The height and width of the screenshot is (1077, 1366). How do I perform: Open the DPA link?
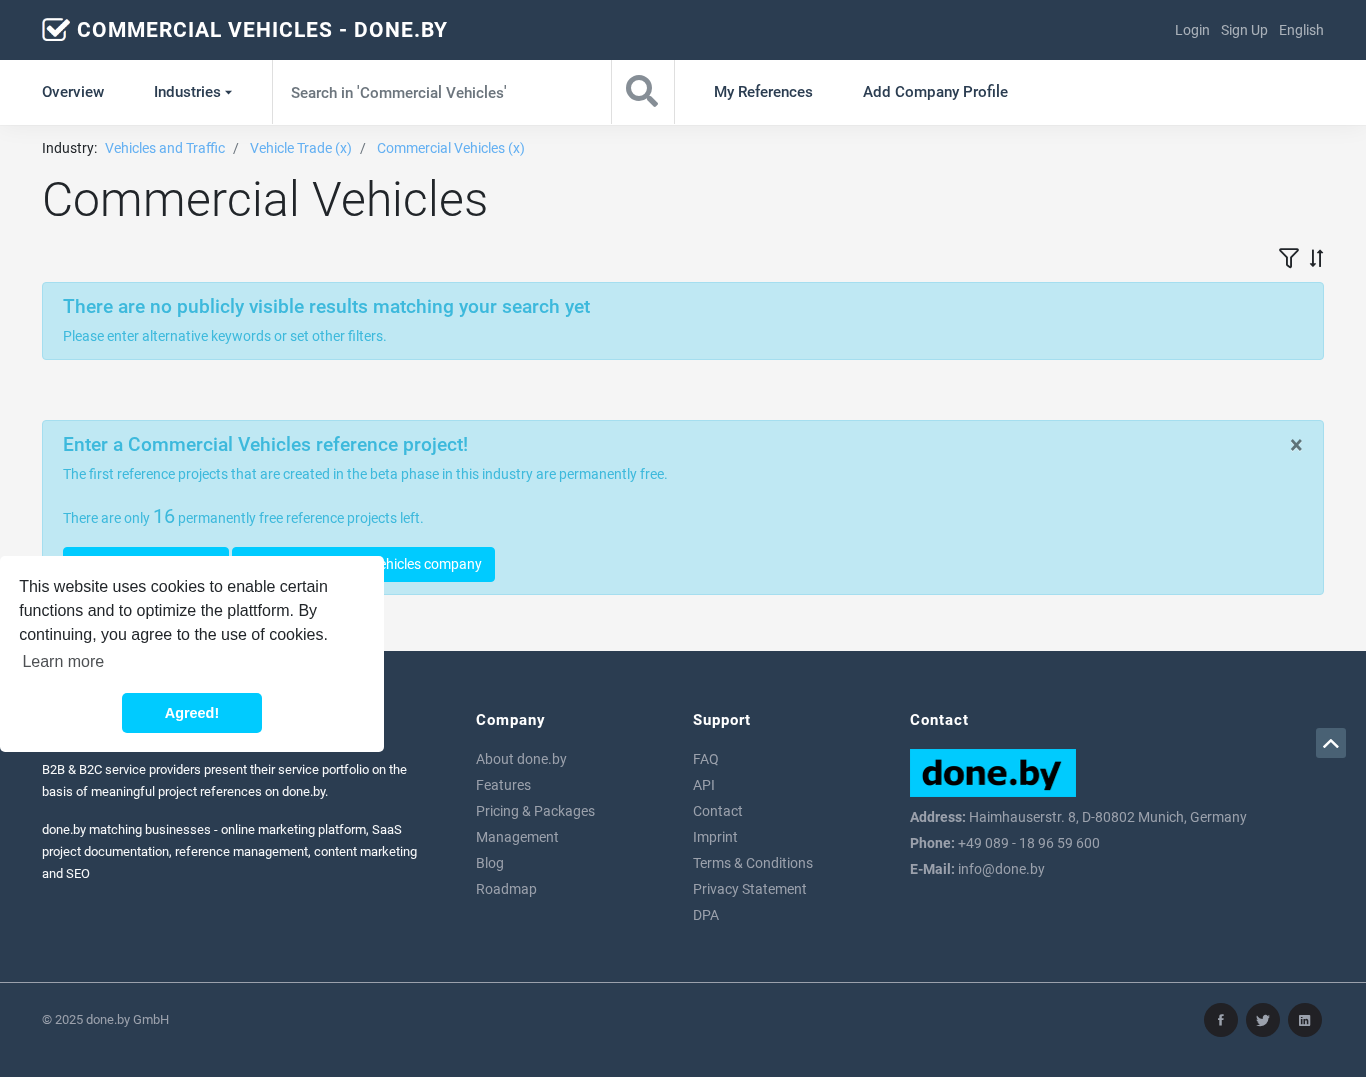(706, 915)
